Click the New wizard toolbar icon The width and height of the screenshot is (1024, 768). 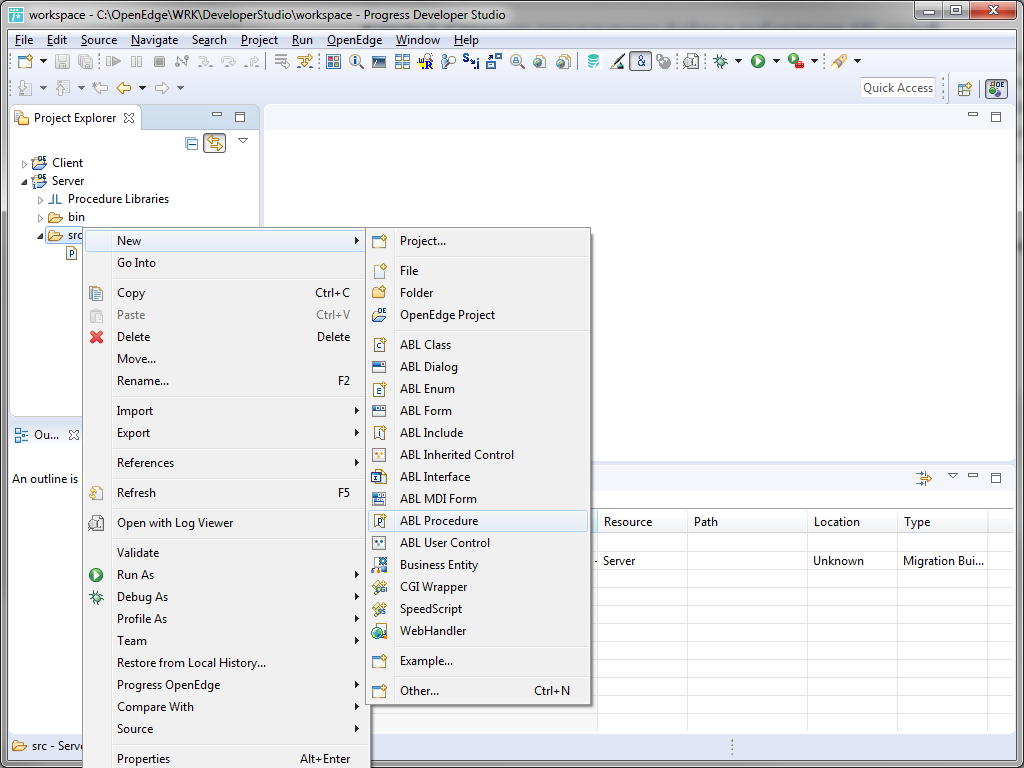coord(25,61)
